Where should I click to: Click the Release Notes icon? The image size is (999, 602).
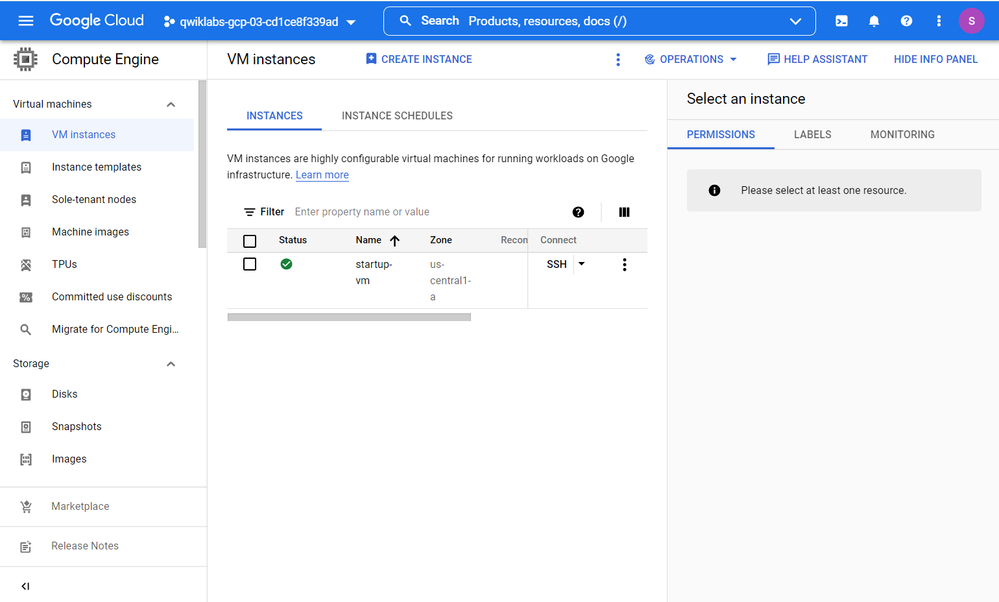click(x=25, y=547)
